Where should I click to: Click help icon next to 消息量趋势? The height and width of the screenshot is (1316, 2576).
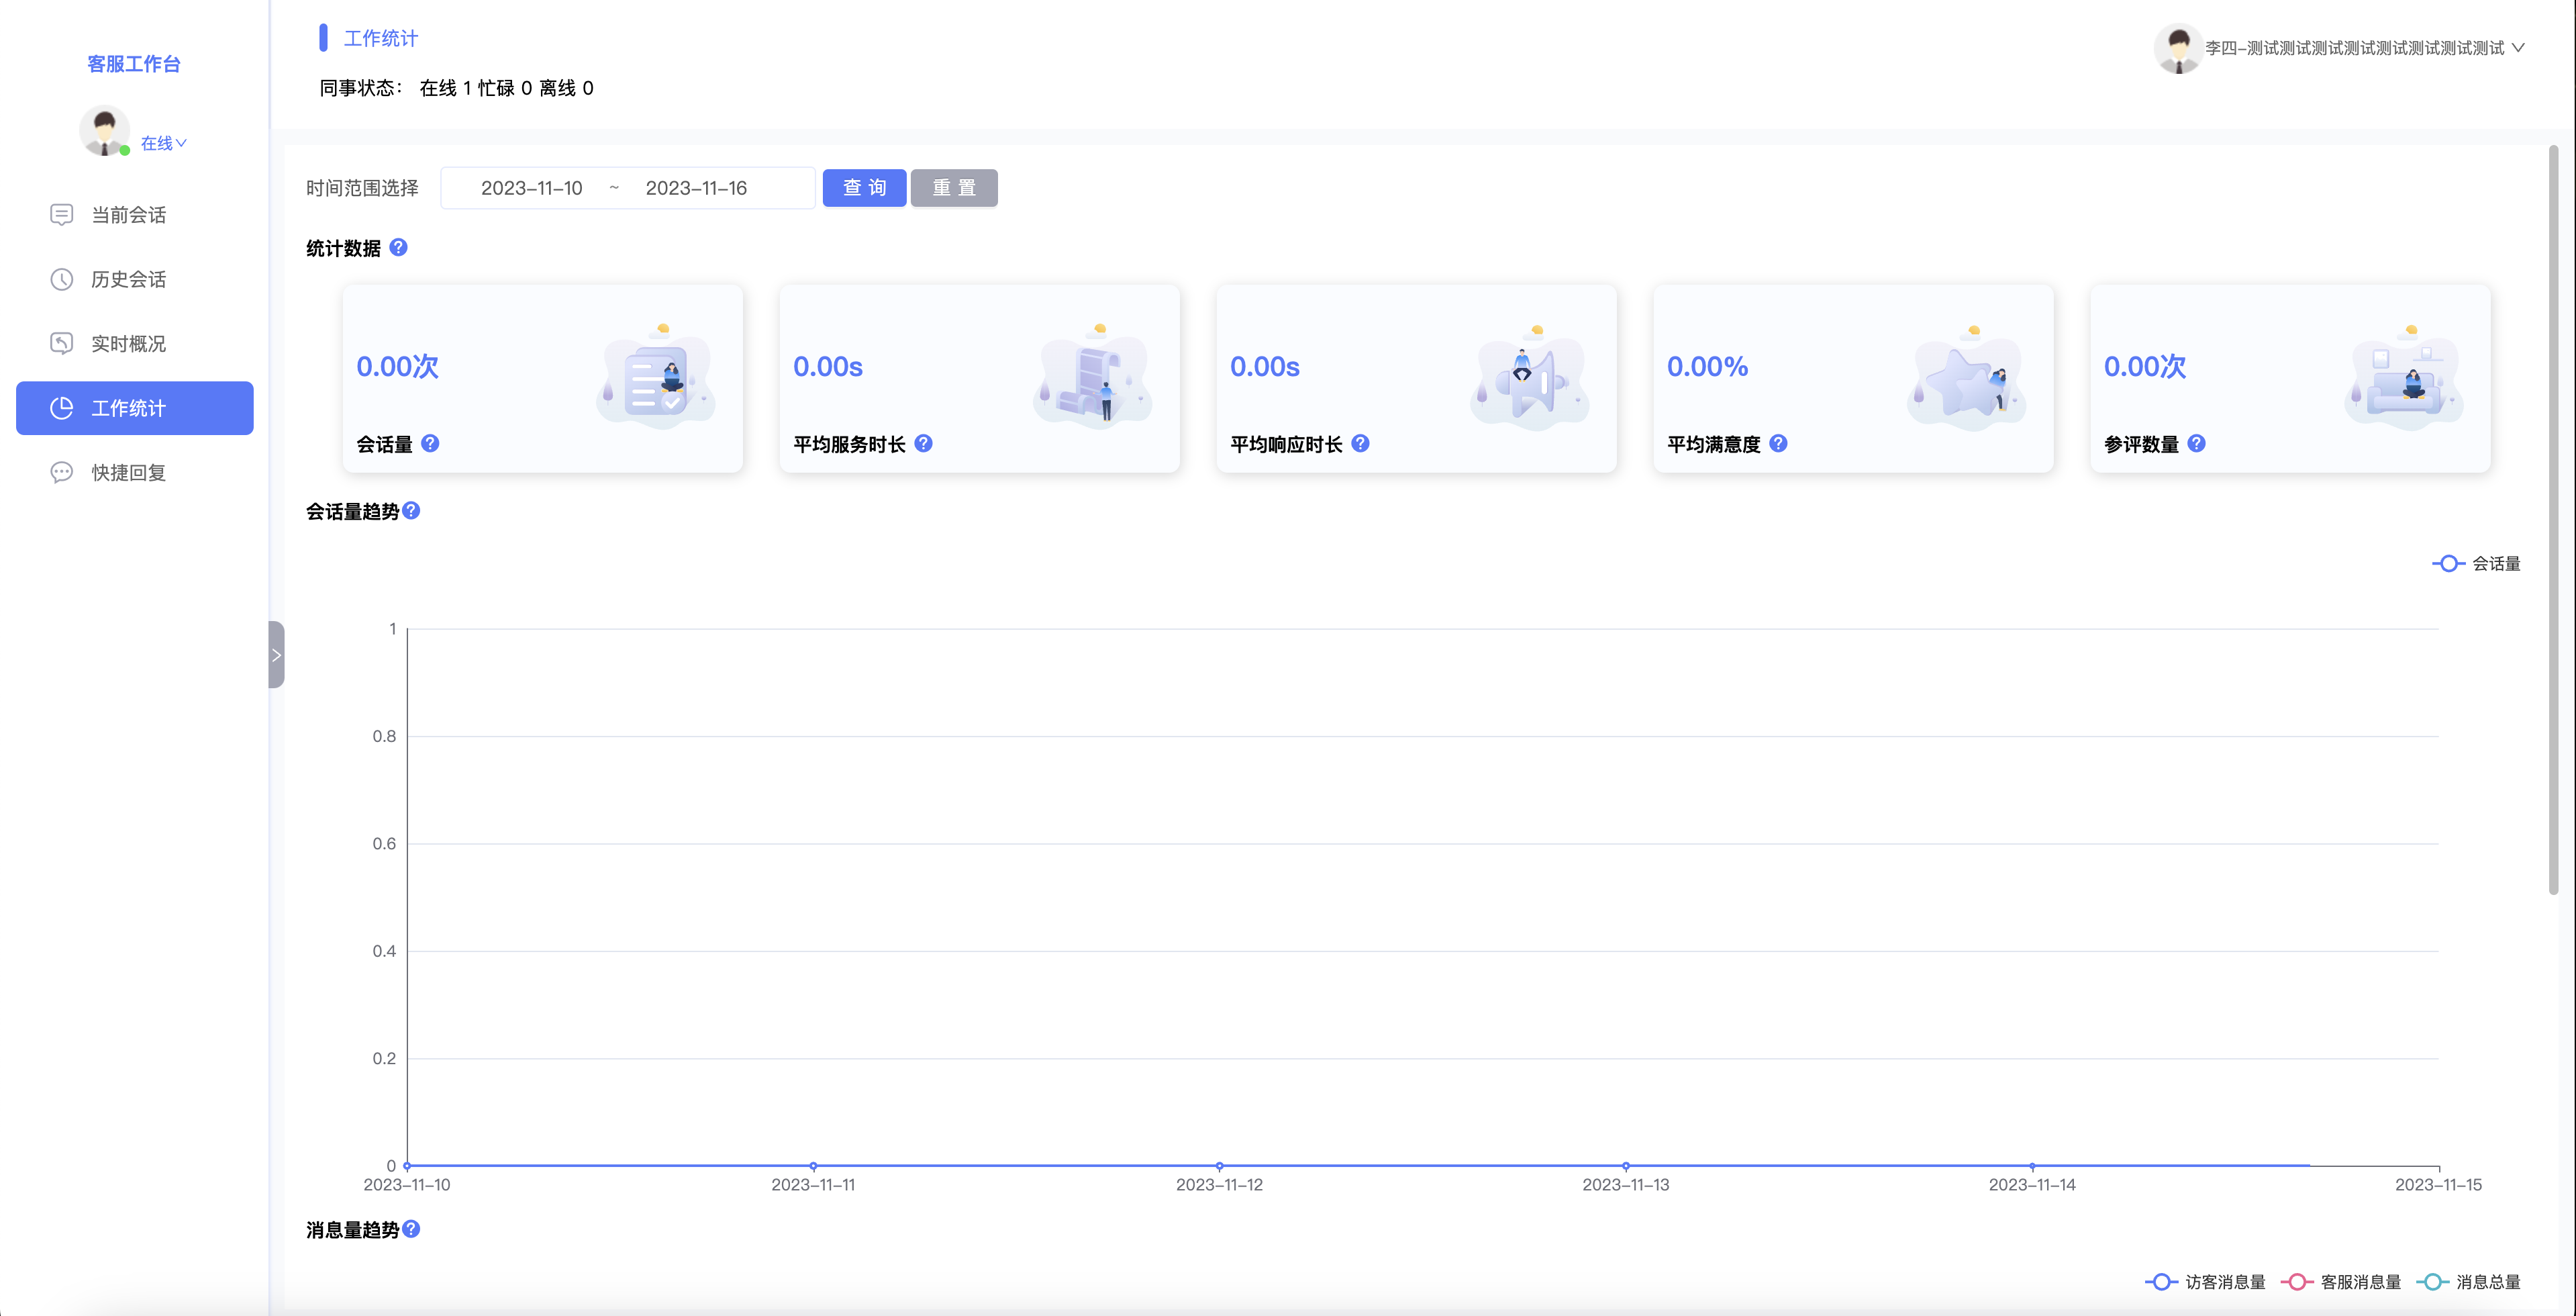(x=411, y=1229)
